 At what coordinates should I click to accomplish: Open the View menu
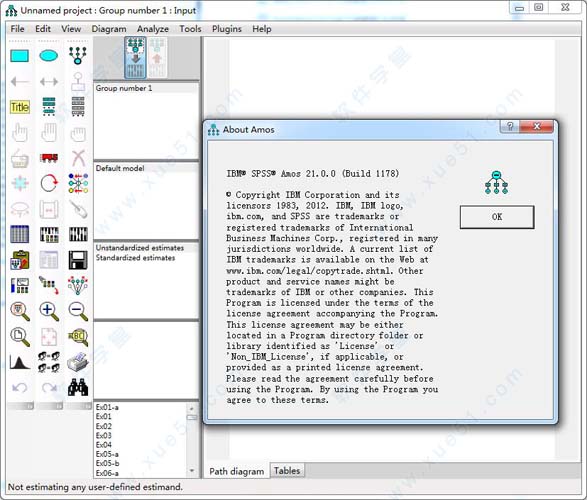point(71,29)
